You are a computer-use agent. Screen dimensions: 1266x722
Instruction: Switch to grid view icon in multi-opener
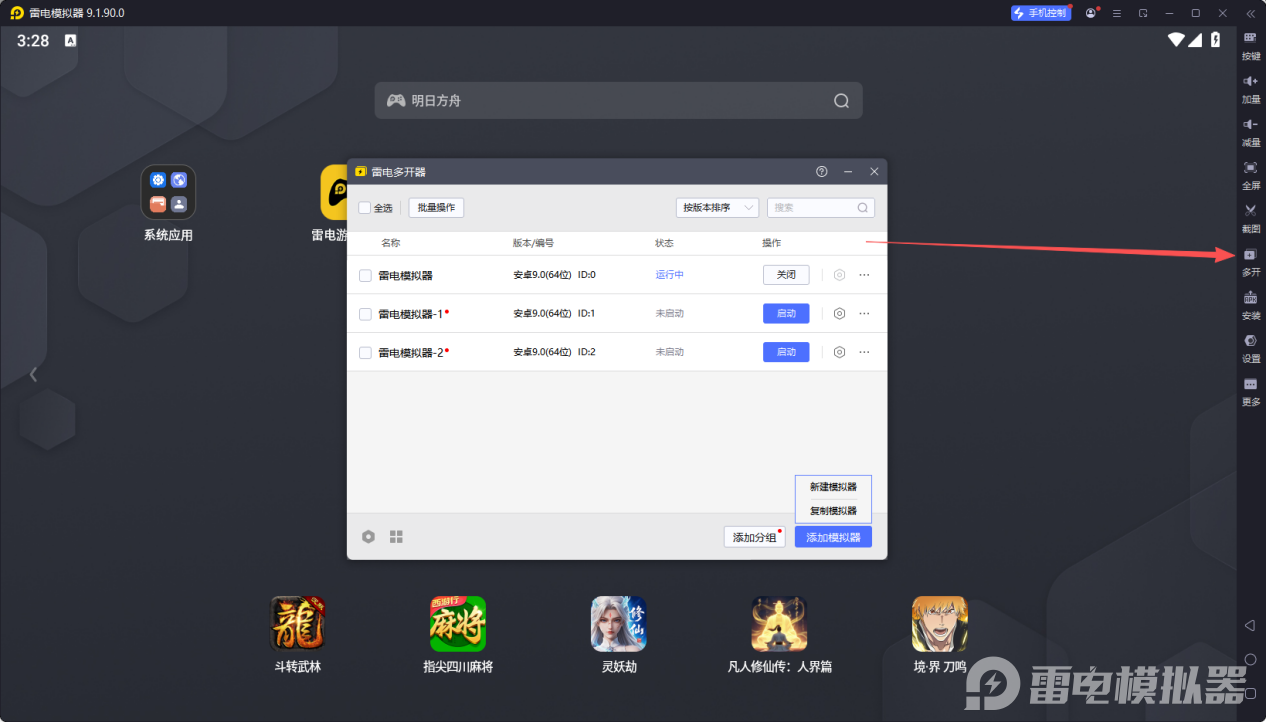[x=396, y=537]
